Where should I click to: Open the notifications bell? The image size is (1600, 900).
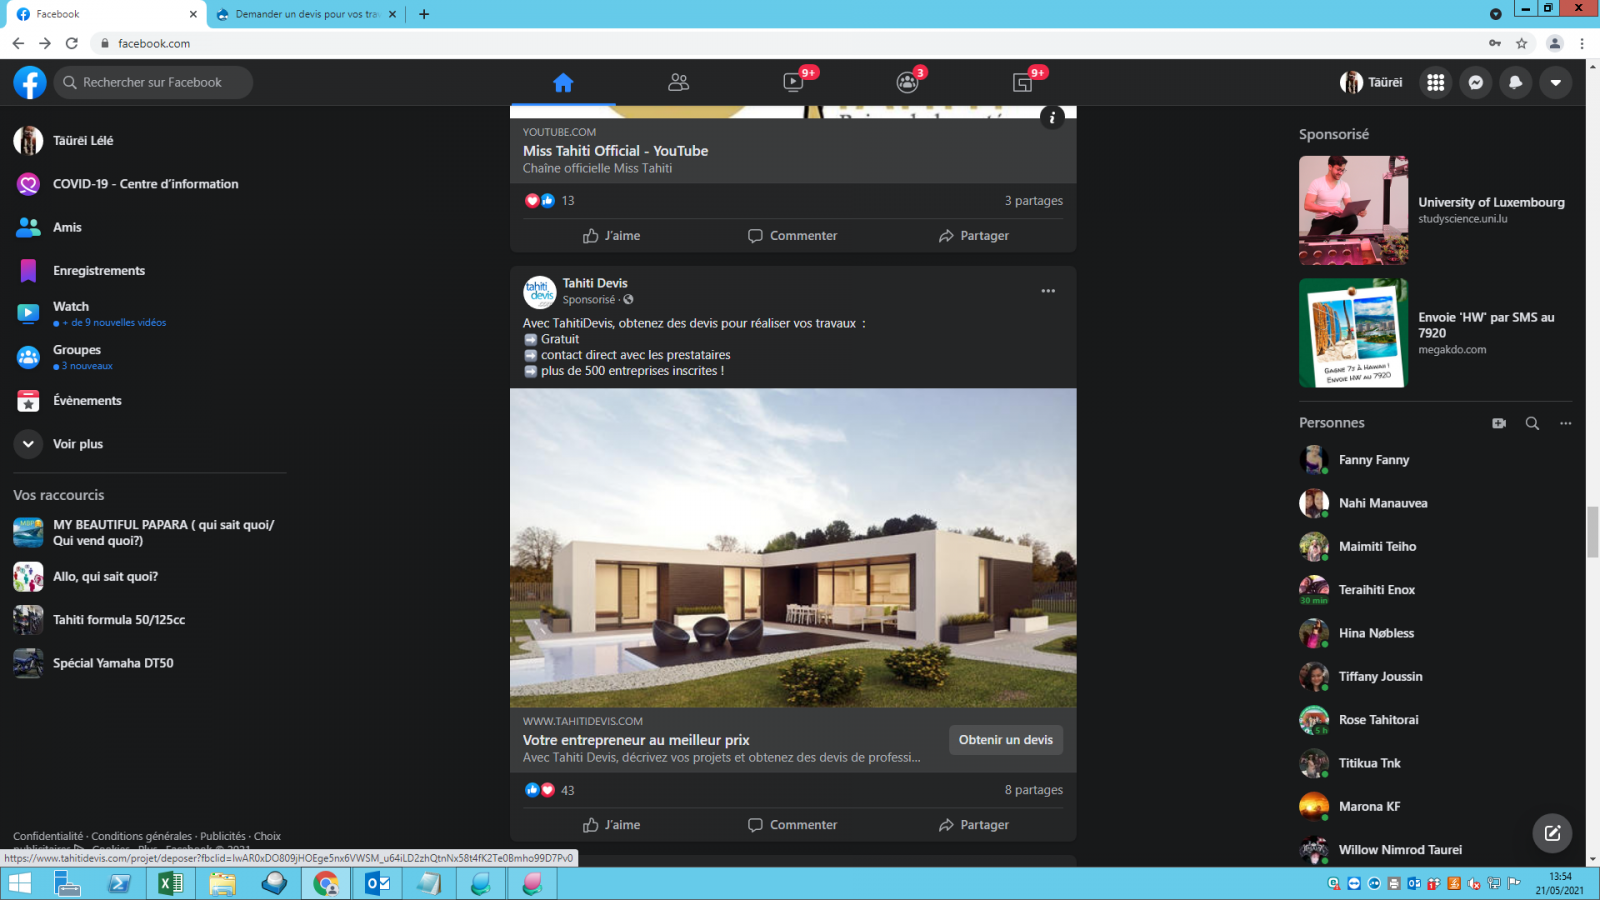1515,83
